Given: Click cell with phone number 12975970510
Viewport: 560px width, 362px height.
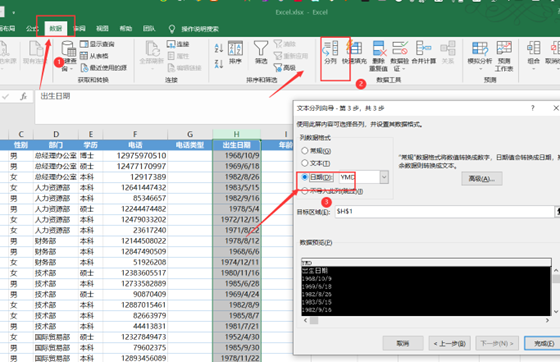Looking at the screenshot, I should (x=135, y=156).
